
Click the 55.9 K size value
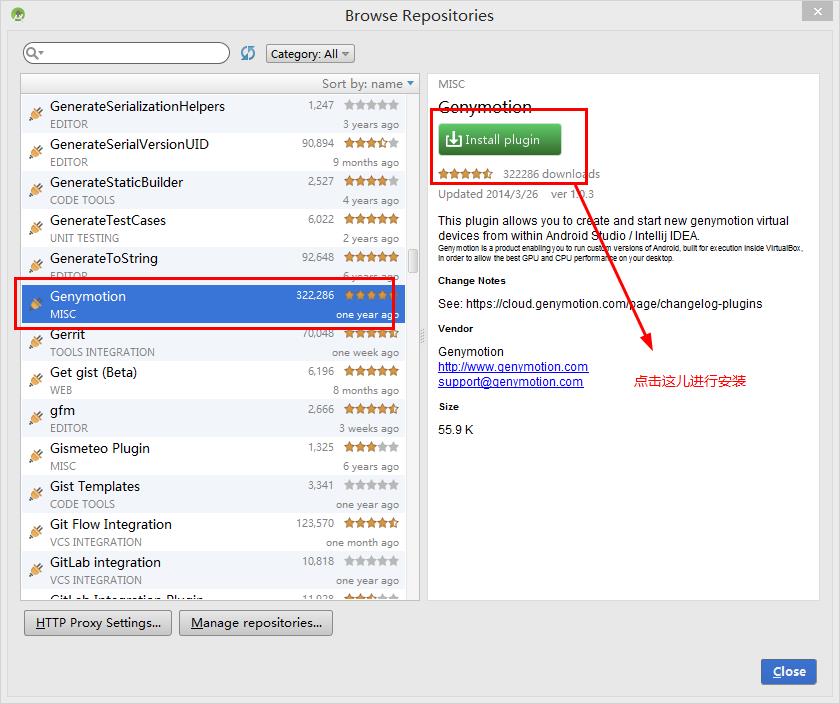(455, 430)
